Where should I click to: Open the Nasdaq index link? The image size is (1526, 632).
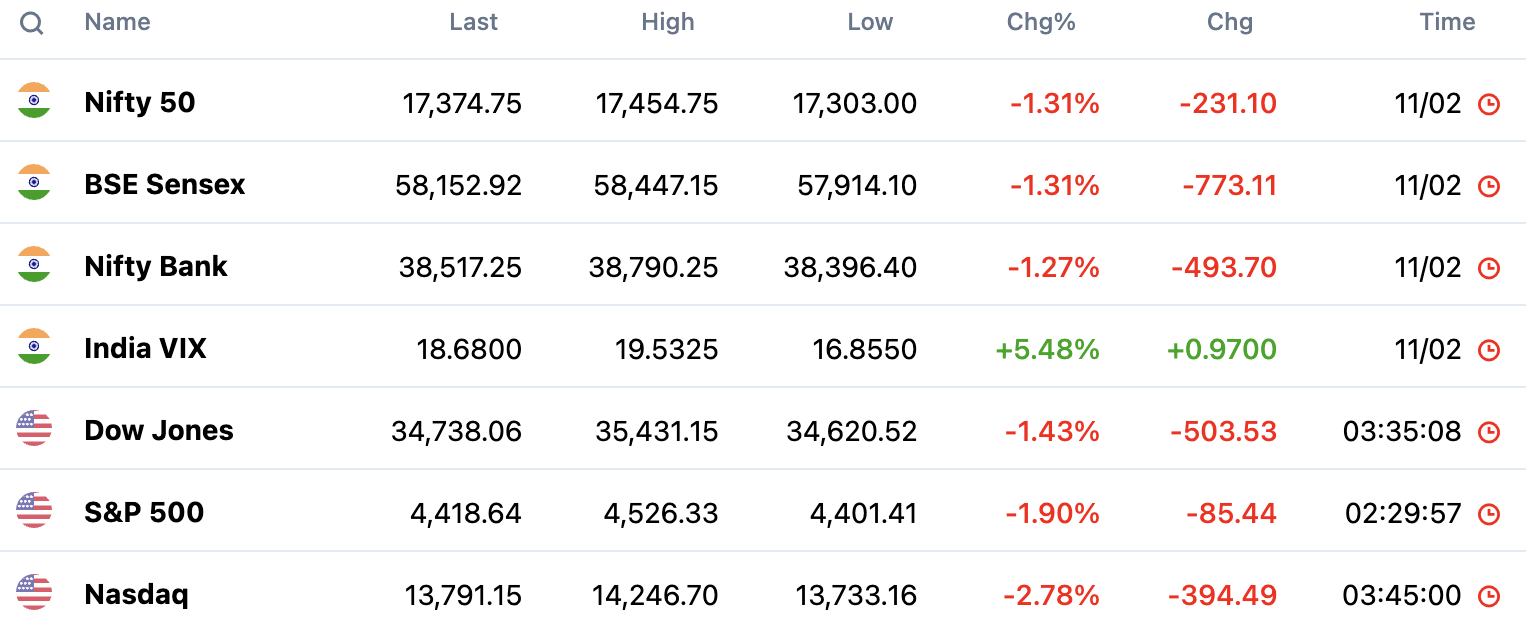136,595
